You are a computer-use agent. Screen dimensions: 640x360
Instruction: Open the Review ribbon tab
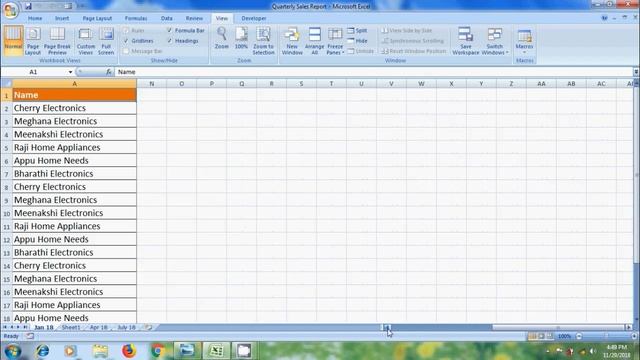point(194,18)
